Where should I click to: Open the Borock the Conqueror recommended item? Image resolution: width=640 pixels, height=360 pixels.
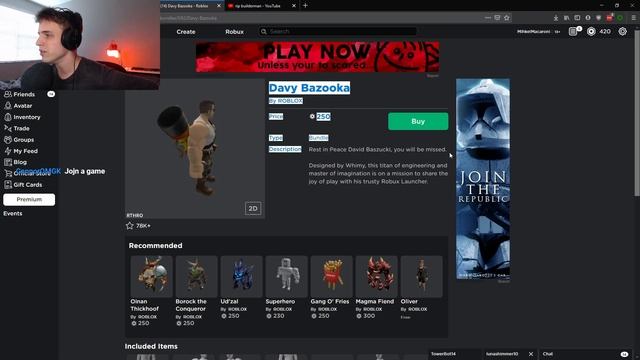click(196, 291)
